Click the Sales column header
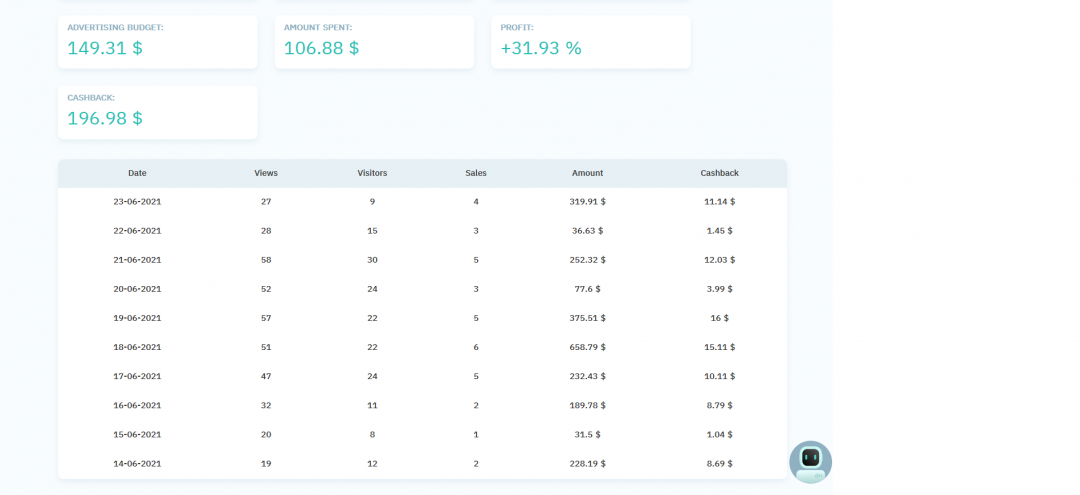The width and height of the screenshot is (1080, 495). coord(476,173)
